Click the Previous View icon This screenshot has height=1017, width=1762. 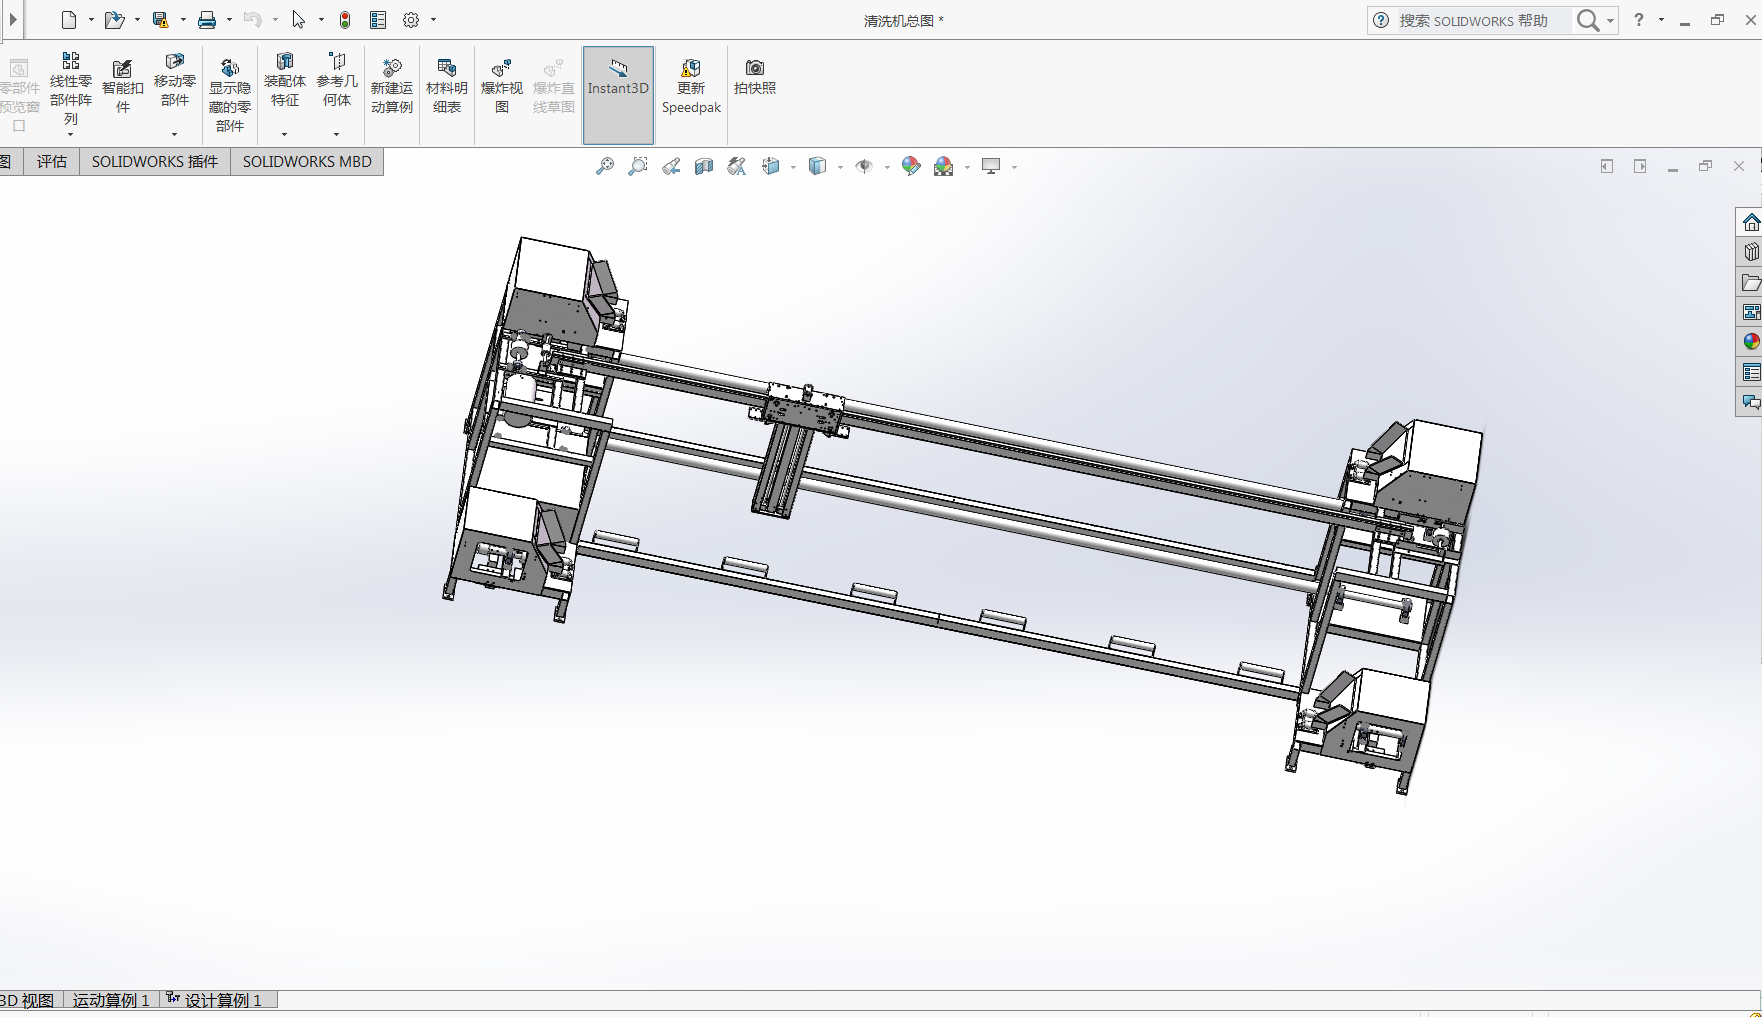tap(671, 167)
